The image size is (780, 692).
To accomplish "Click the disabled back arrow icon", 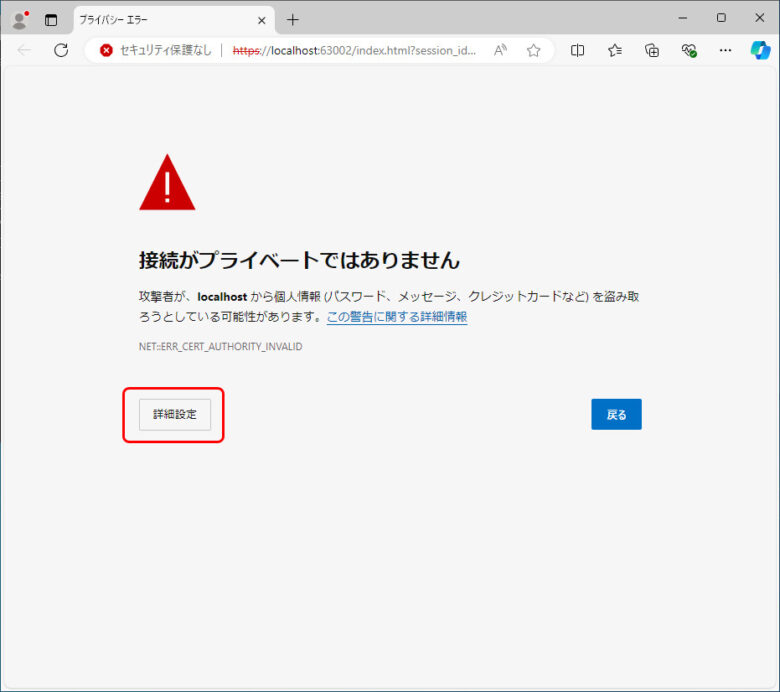I will [24, 50].
